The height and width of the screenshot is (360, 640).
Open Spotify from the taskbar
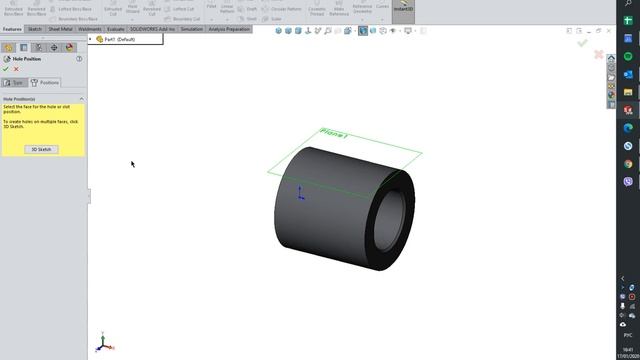628,56
